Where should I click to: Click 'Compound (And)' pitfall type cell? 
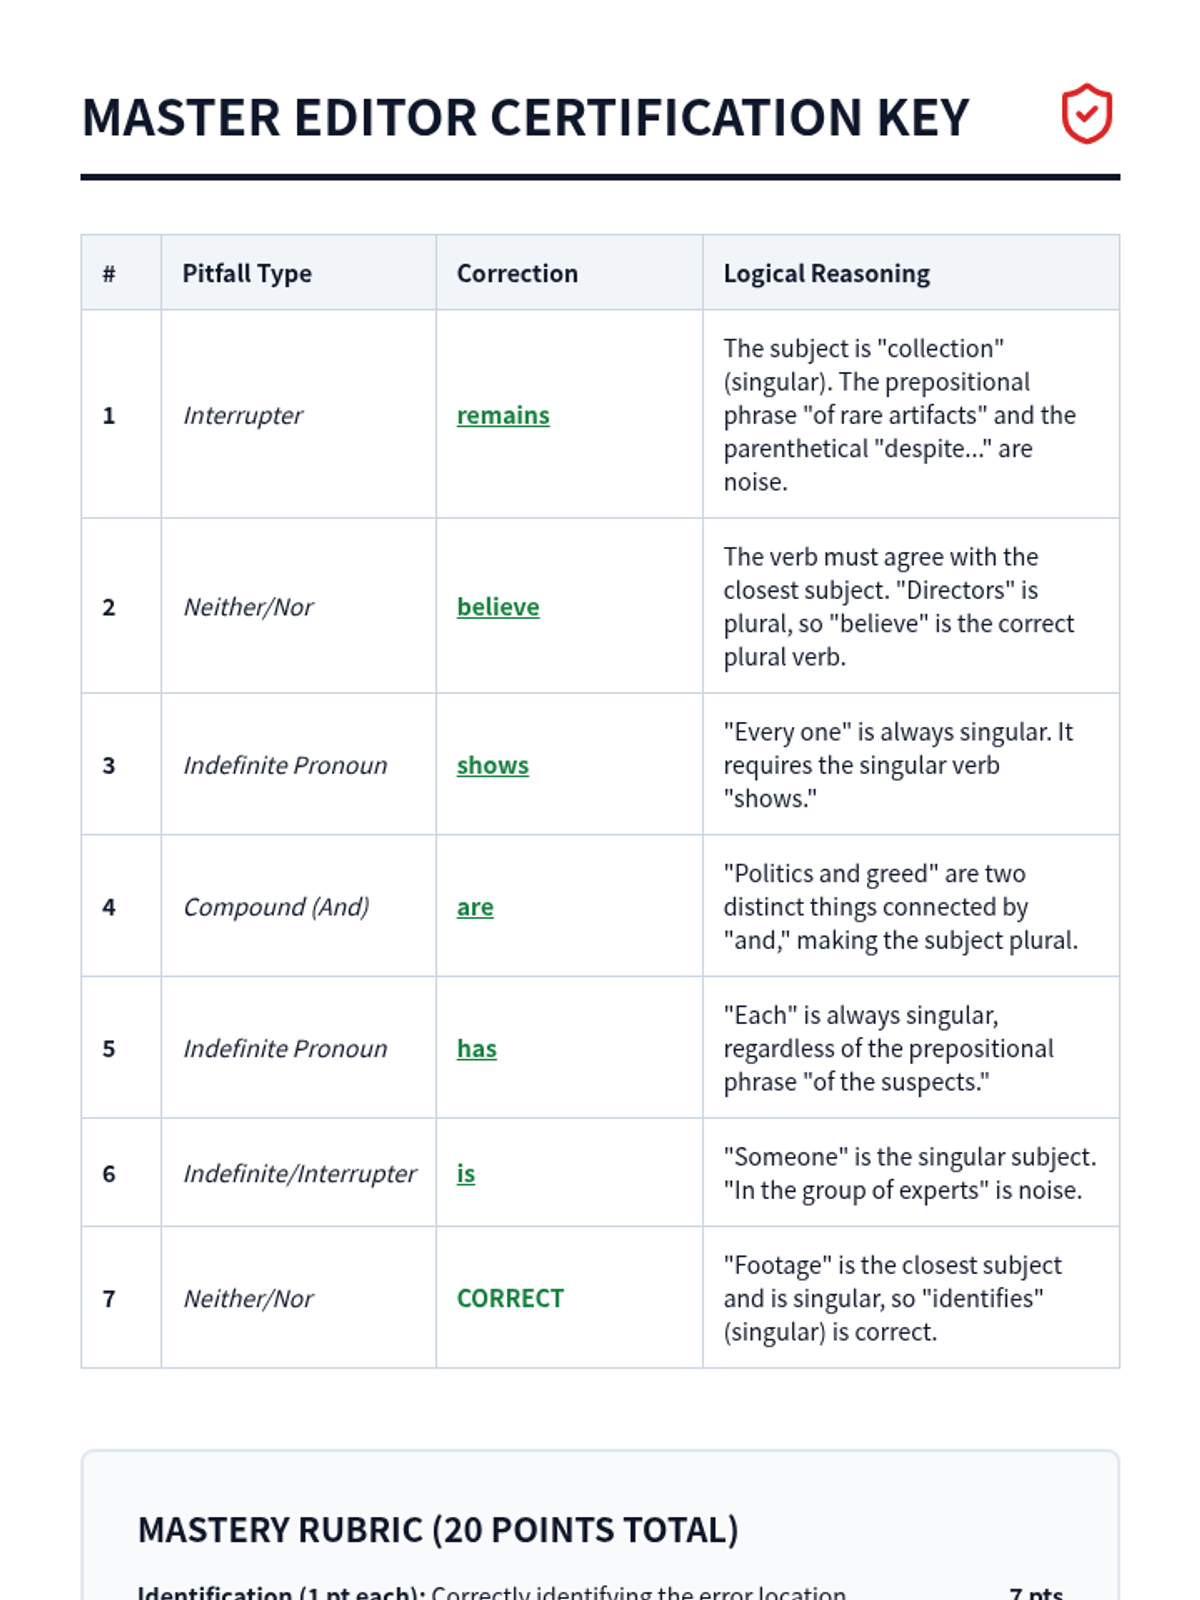tap(276, 907)
